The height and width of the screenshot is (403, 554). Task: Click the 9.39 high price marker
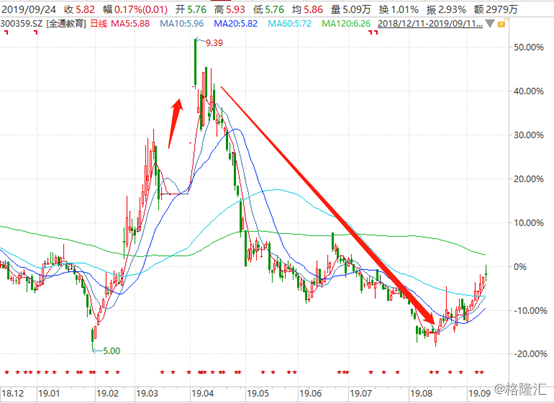pos(214,43)
